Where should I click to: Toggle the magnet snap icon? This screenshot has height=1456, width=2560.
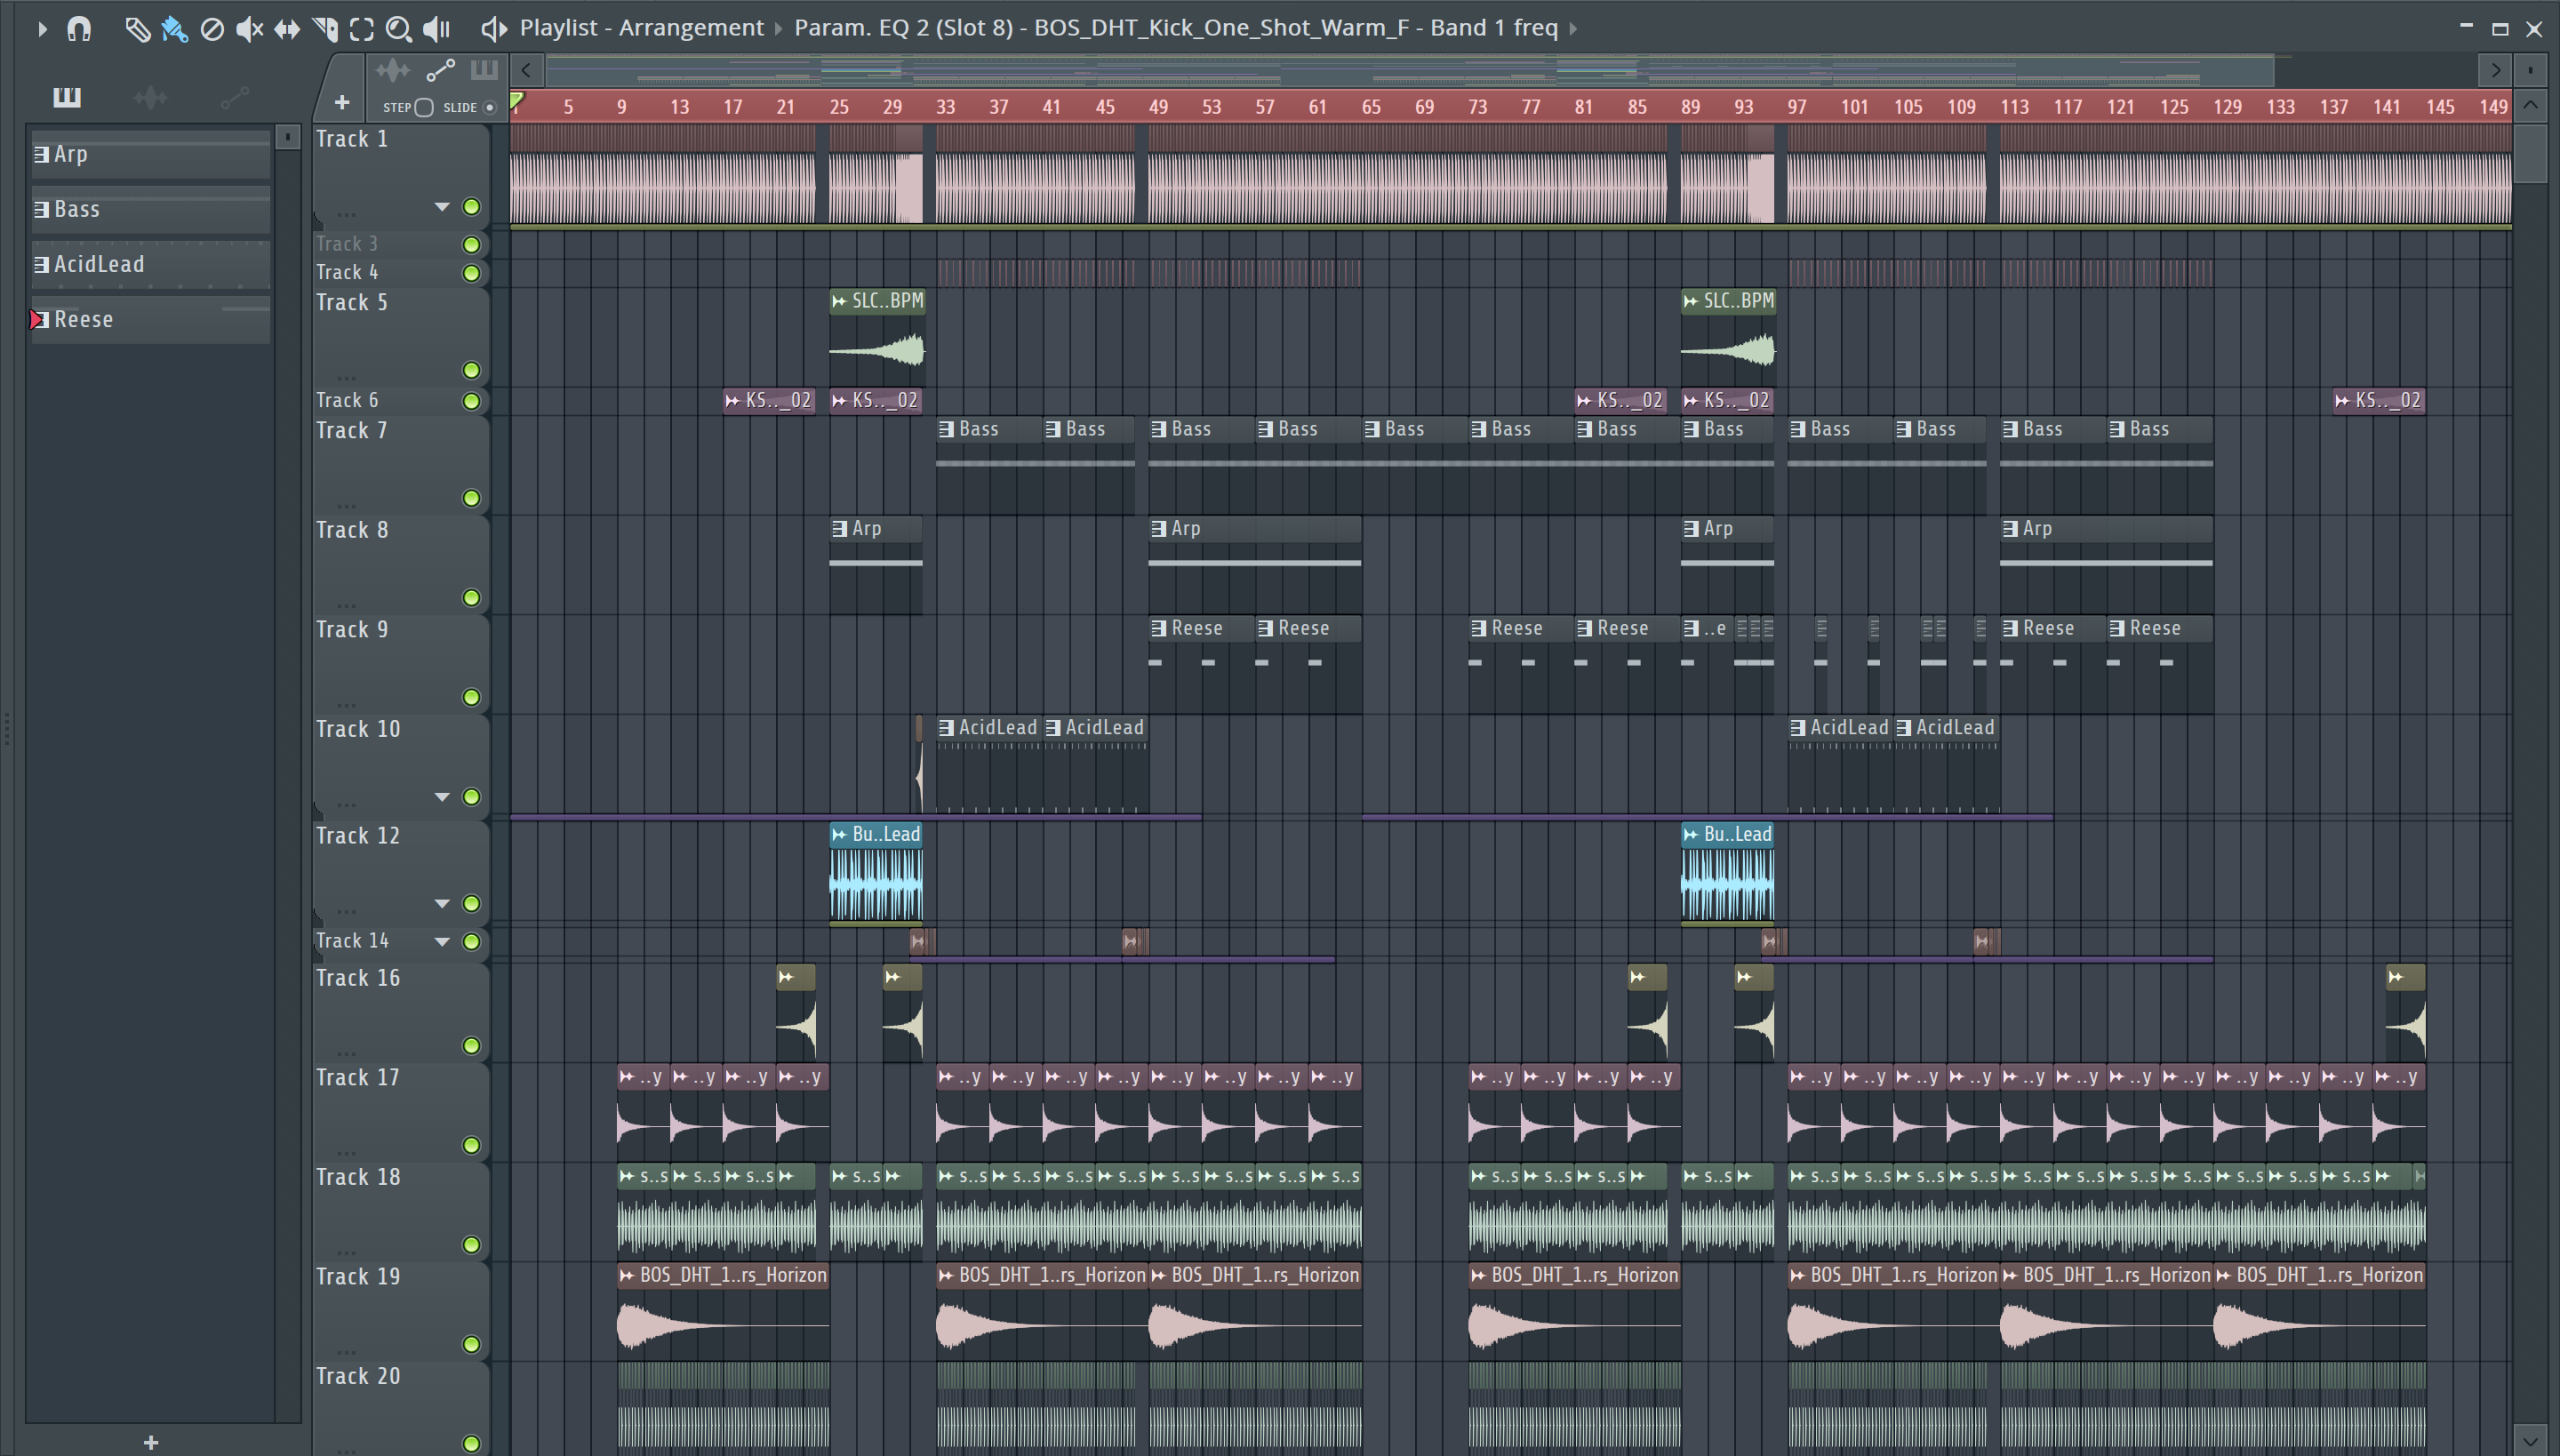(x=79, y=29)
